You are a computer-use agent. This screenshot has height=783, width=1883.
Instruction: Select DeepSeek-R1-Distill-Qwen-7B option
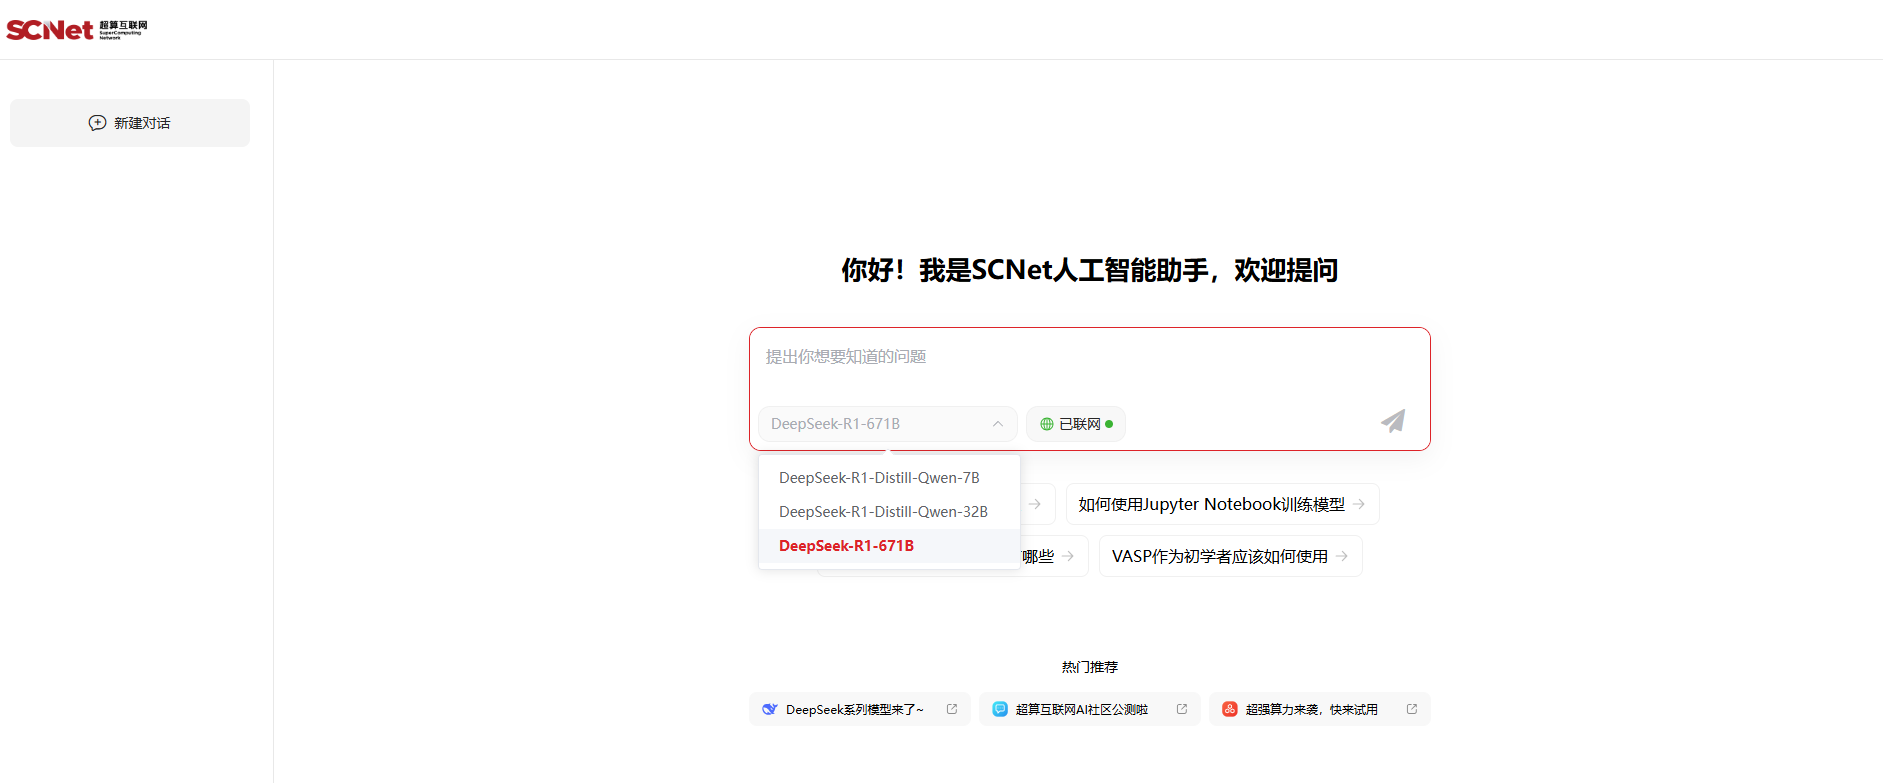pyautogui.click(x=889, y=478)
